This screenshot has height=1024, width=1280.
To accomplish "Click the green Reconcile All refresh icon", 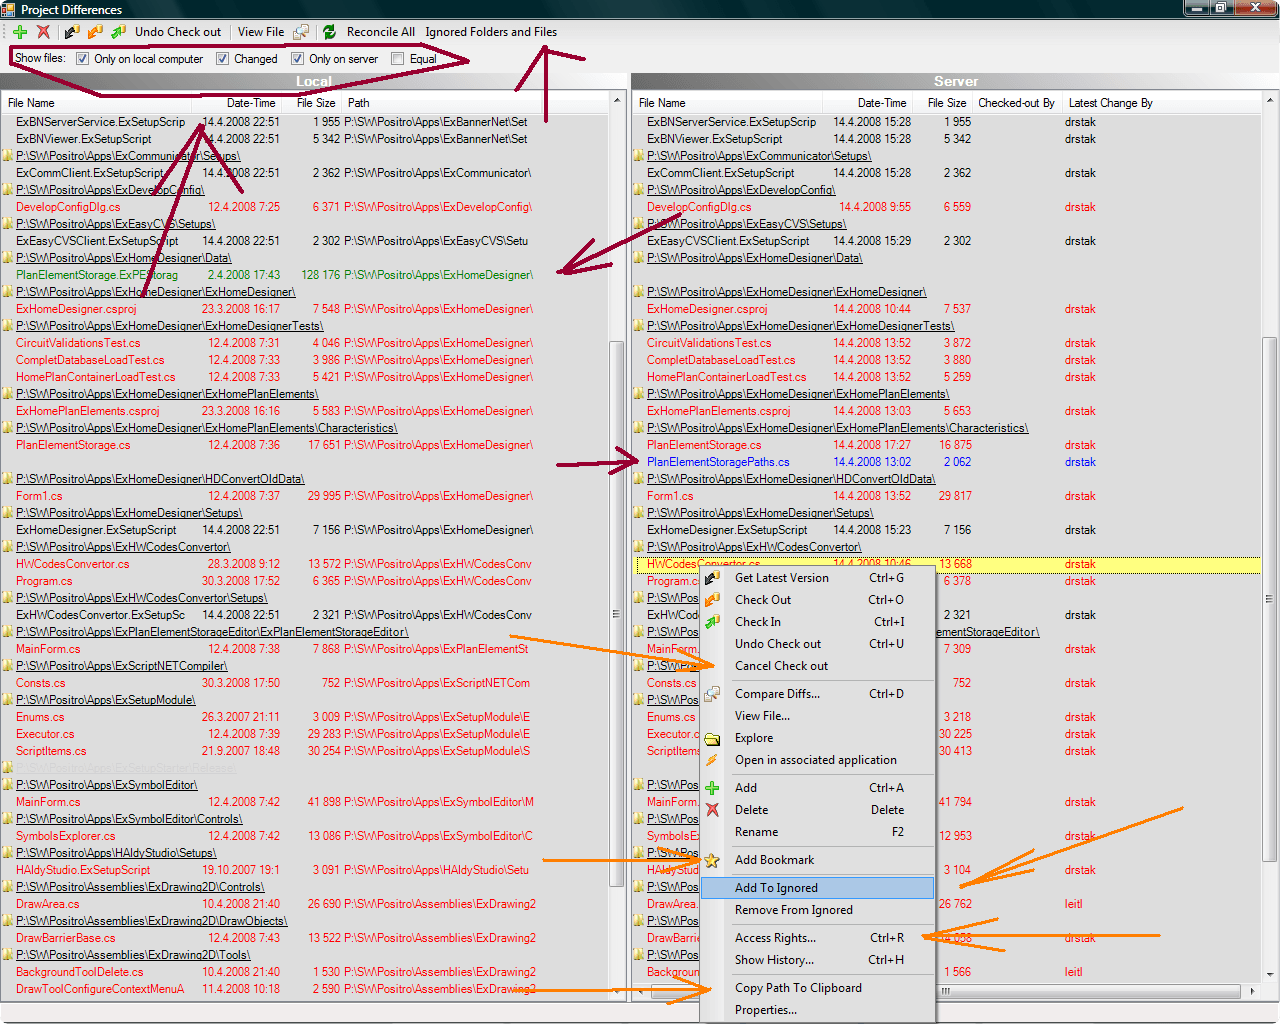I will 329,32.
